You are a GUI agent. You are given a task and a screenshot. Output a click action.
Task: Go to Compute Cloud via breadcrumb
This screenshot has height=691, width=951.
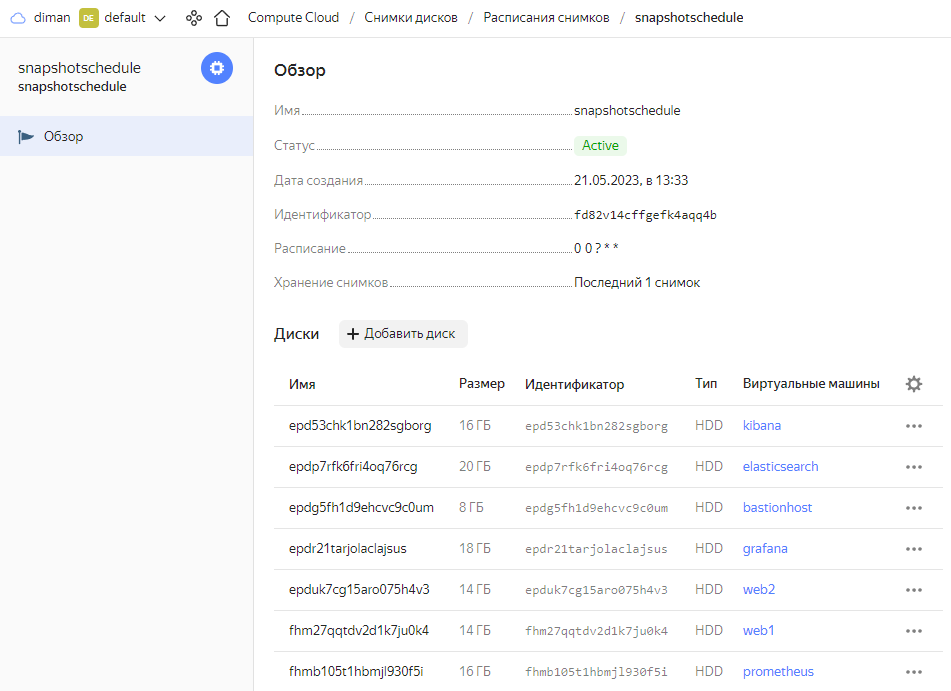pos(293,17)
